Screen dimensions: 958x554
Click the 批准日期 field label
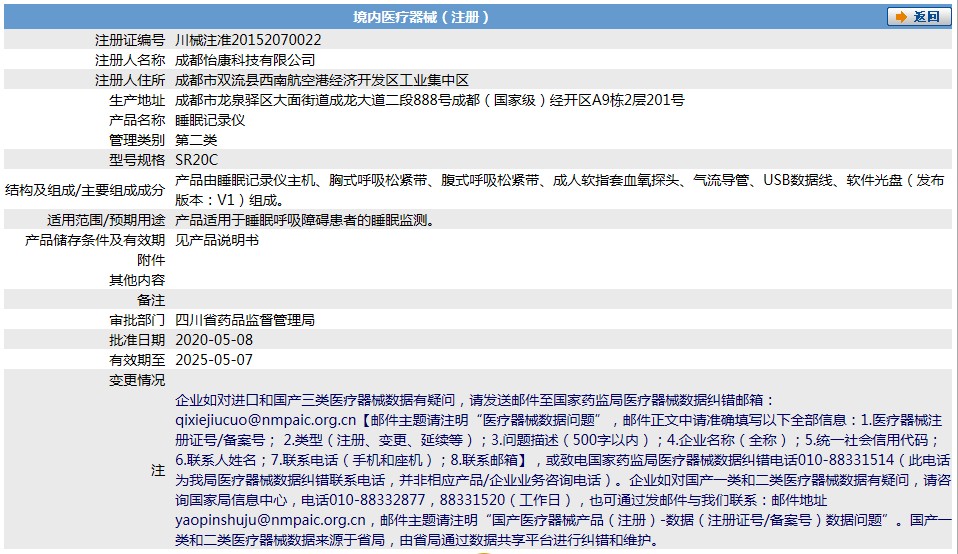(137, 340)
